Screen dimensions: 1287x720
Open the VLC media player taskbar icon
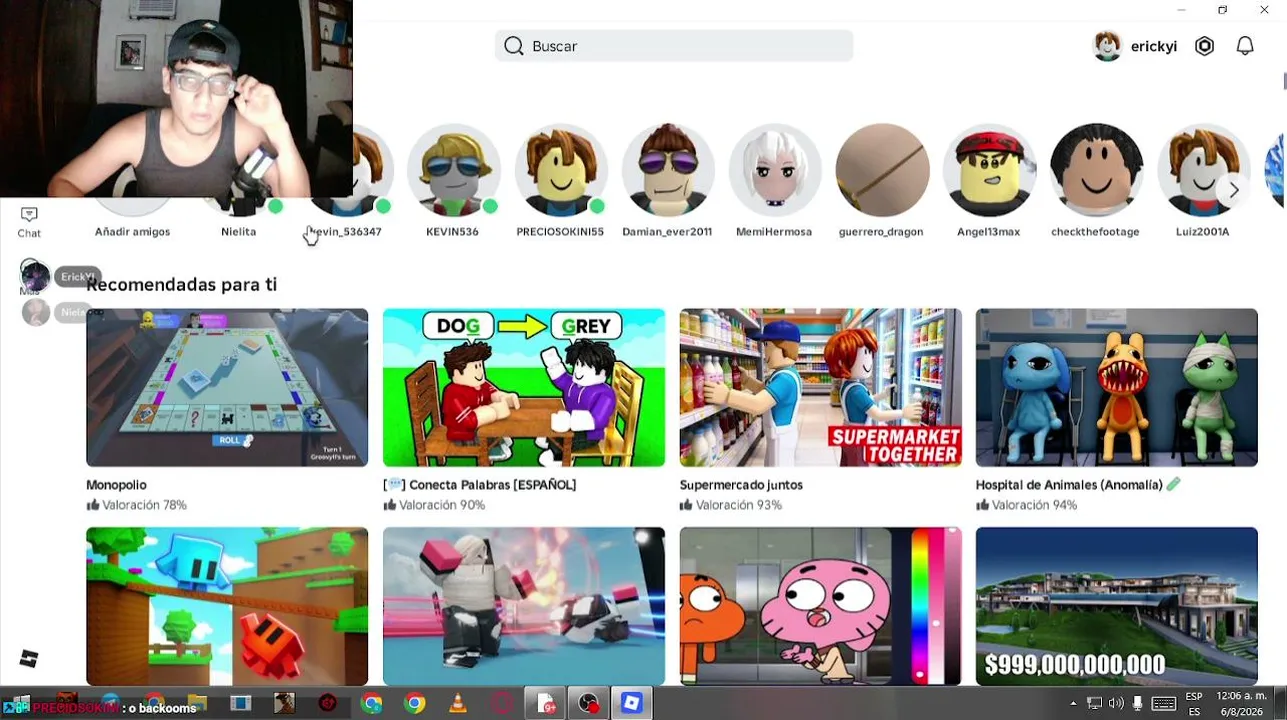[457, 703]
